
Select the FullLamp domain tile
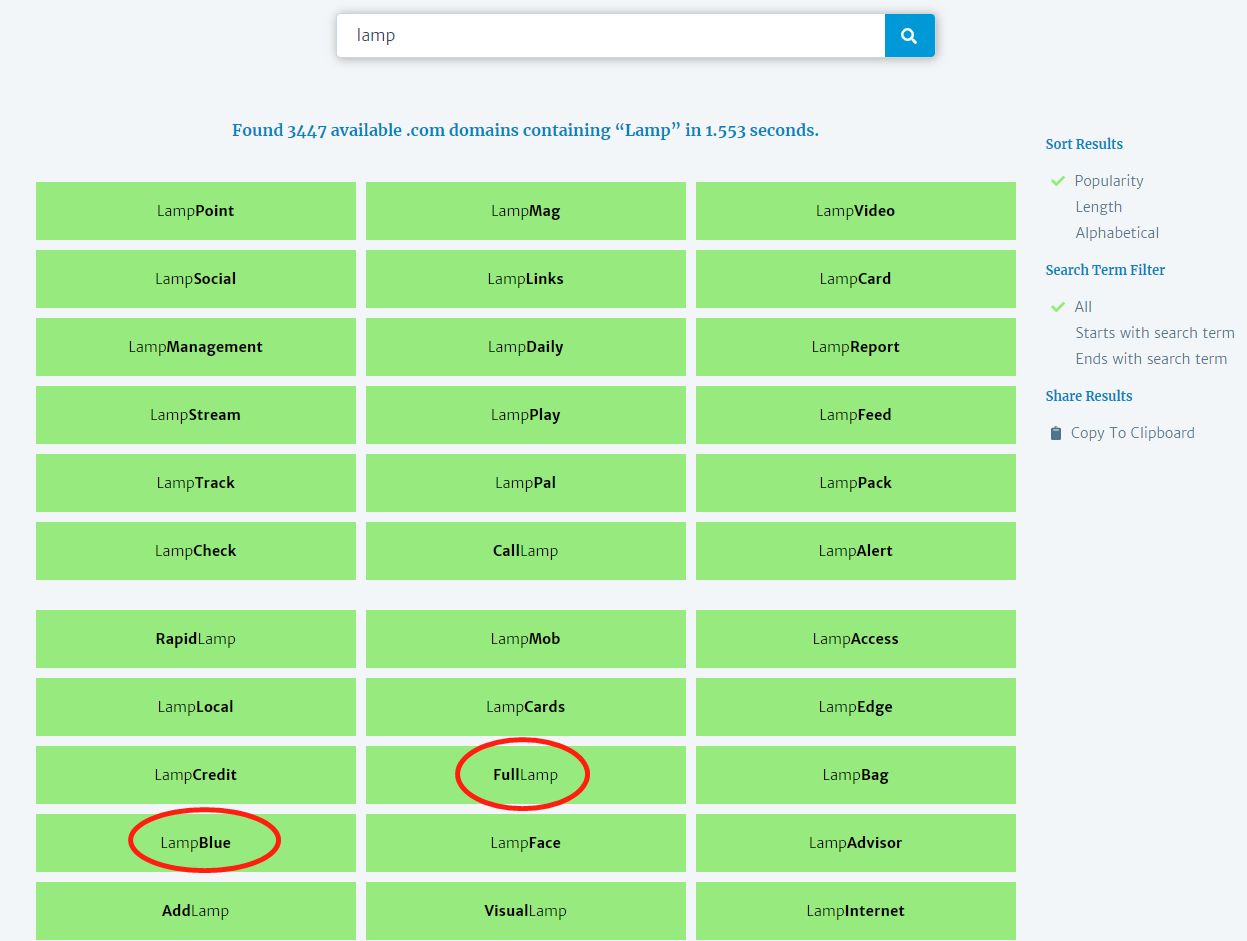coord(525,775)
